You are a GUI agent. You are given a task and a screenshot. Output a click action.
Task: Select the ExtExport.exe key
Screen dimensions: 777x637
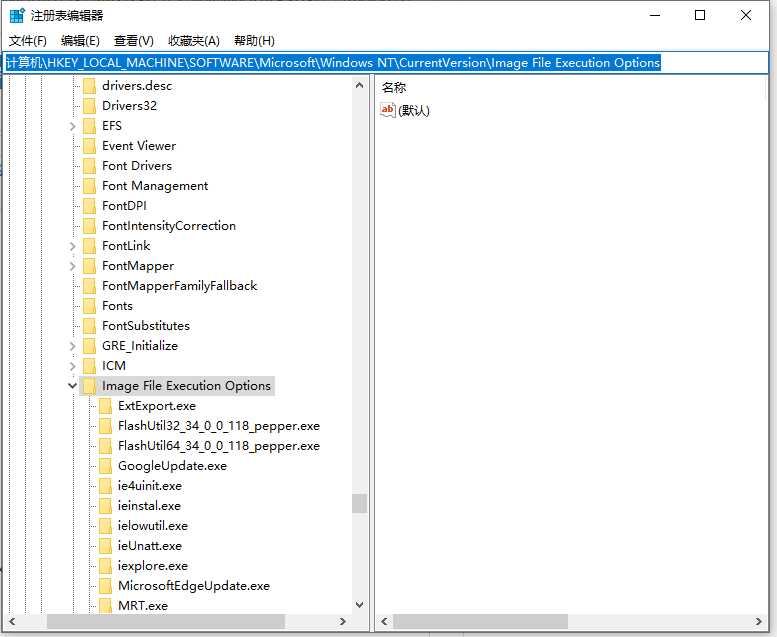156,406
